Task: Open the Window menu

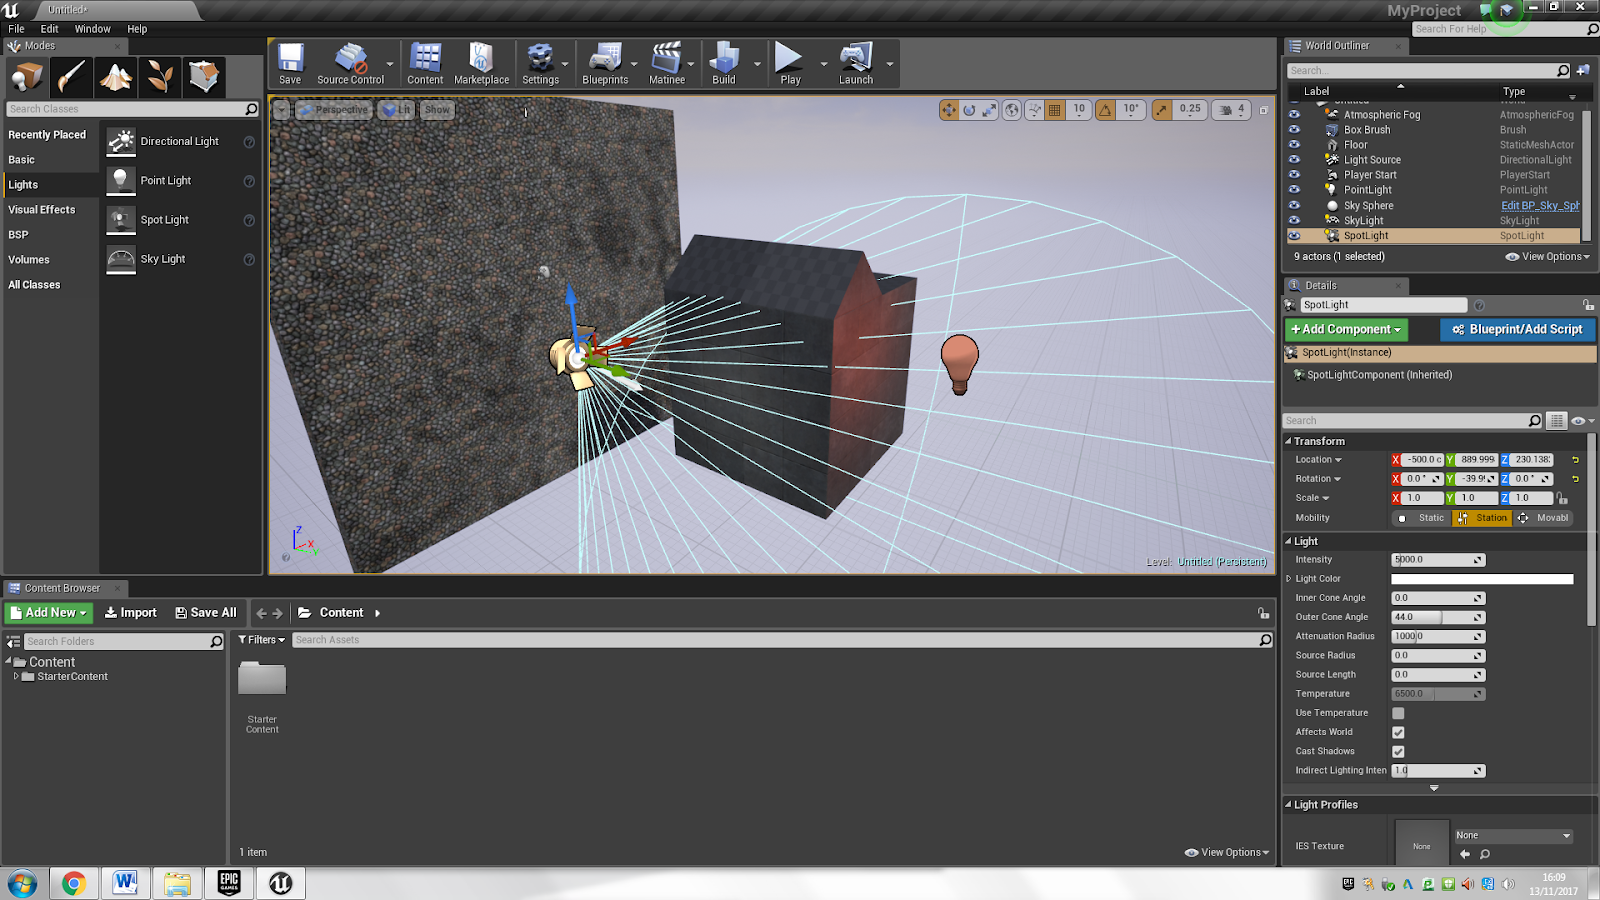Action: coord(92,29)
